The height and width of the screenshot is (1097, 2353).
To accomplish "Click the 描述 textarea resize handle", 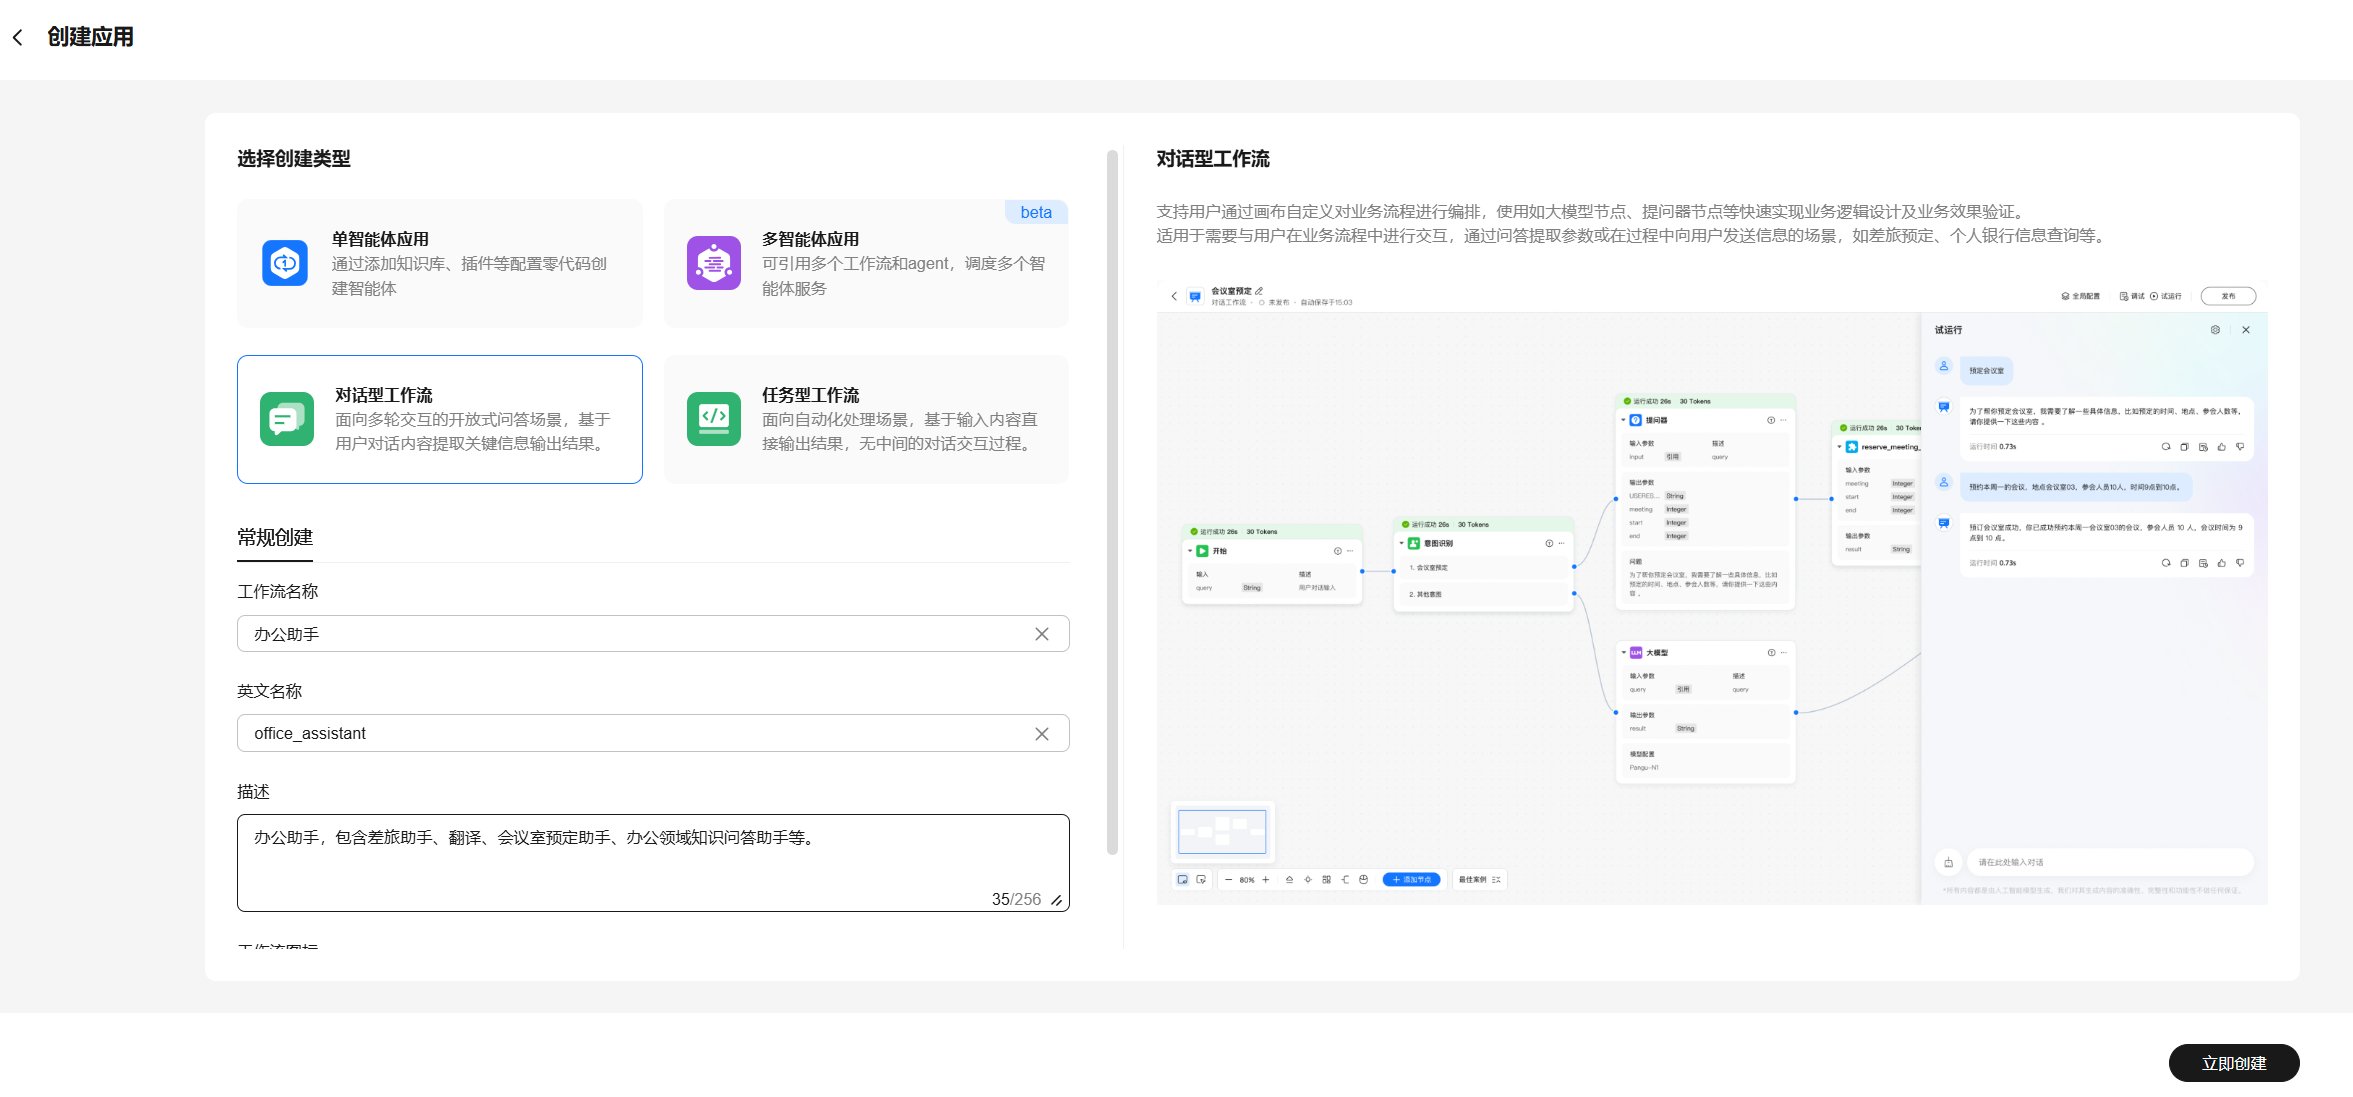I will 1056,901.
